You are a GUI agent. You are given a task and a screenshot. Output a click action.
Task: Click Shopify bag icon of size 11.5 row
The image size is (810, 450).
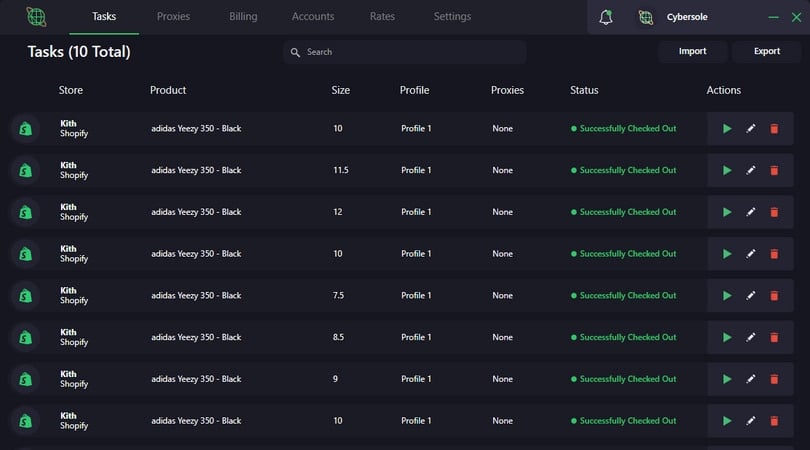[x=25, y=170]
